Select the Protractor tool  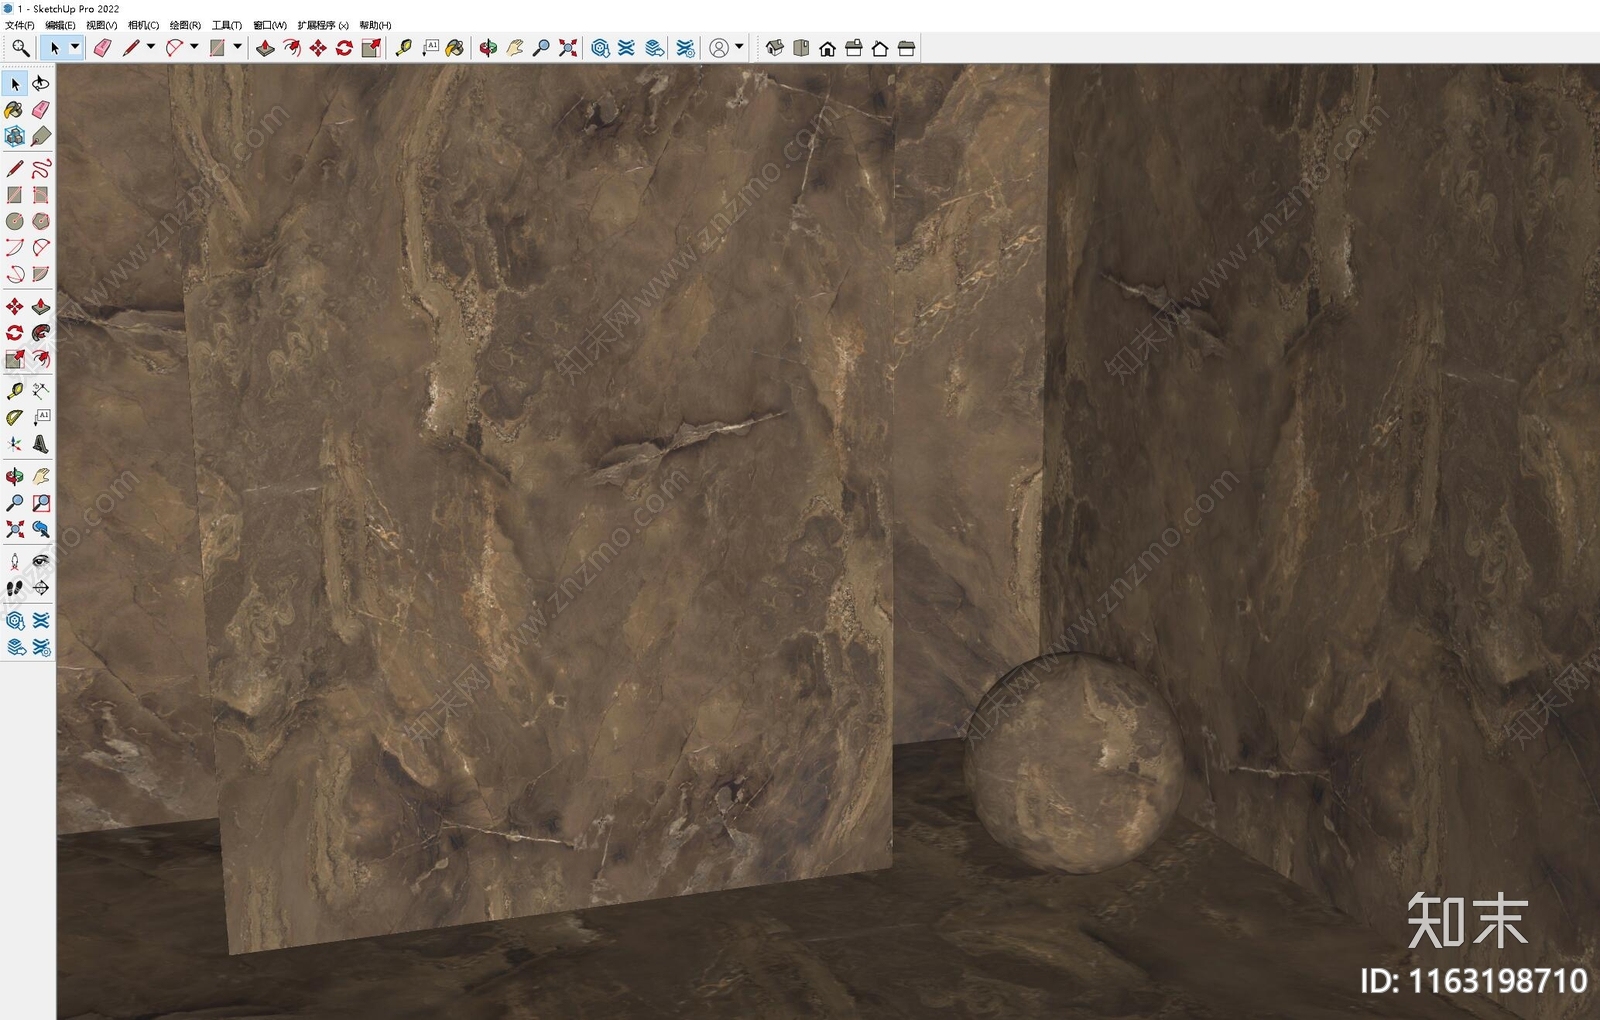[14, 418]
